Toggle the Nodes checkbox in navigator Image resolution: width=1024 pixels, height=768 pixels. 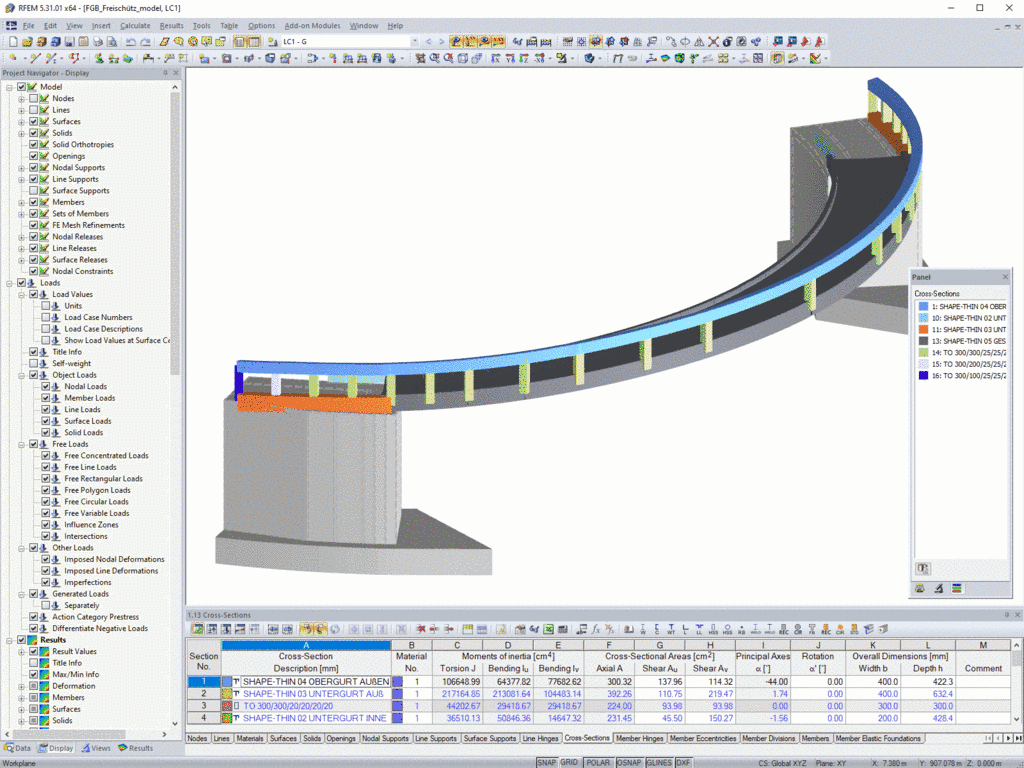(x=33, y=99)
